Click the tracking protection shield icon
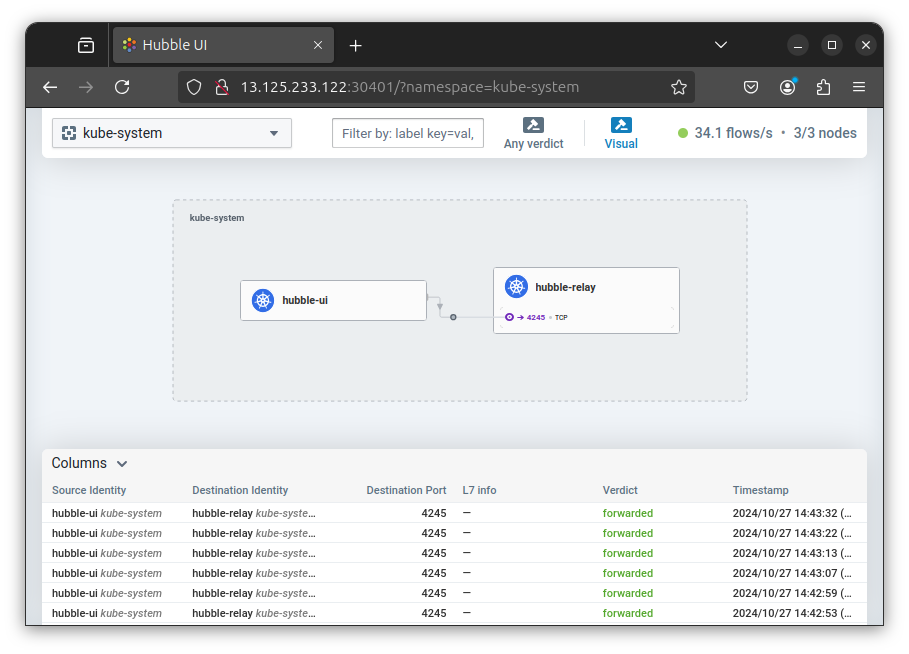 coord(194,87)
